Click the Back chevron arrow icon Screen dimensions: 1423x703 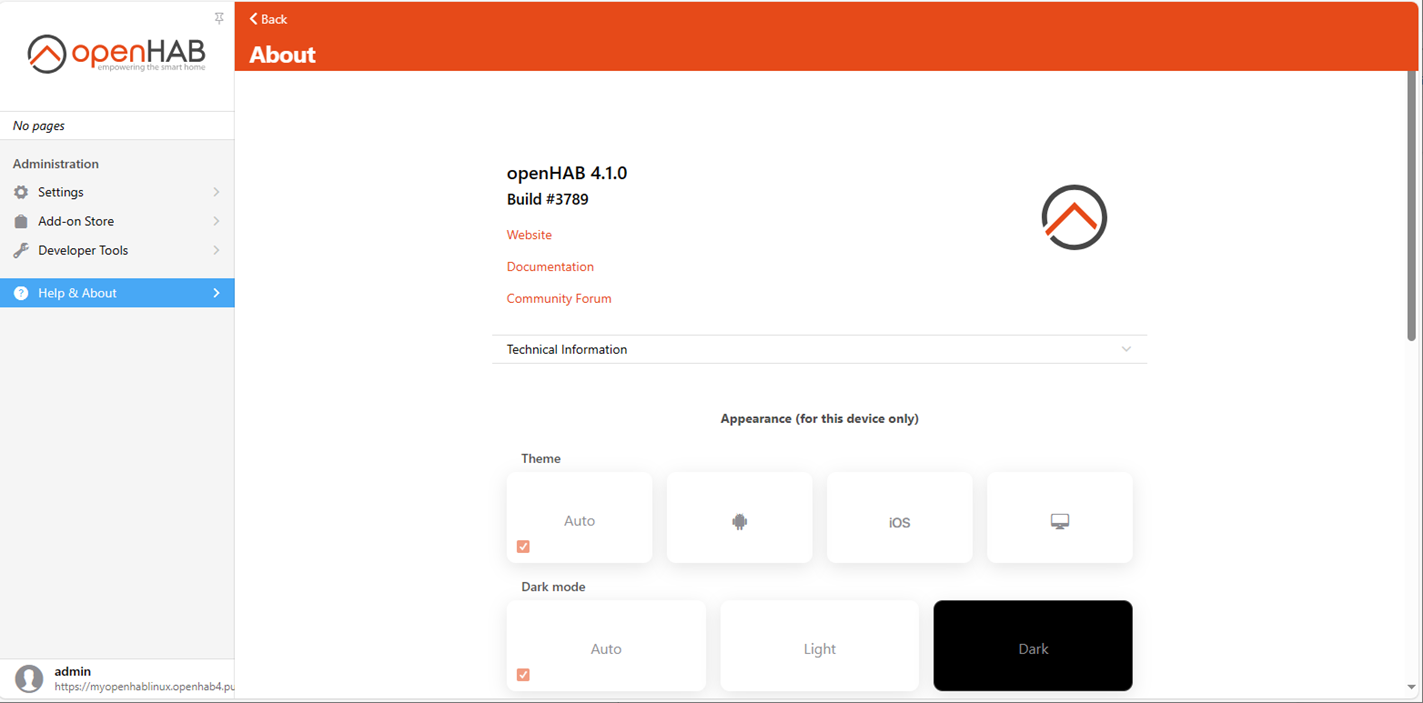click(x=254, y=19)
